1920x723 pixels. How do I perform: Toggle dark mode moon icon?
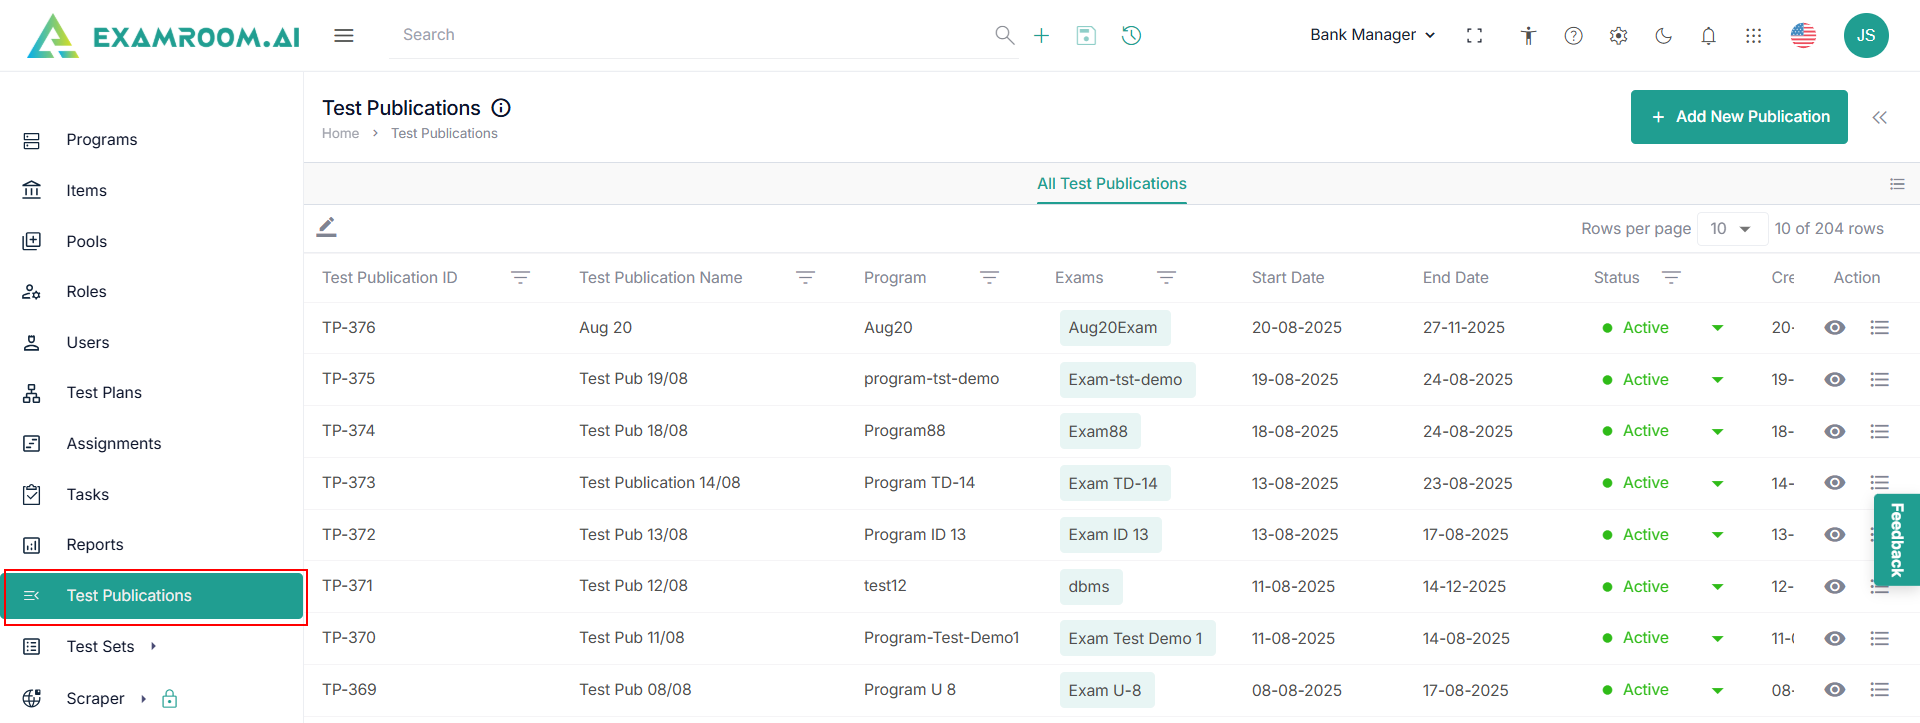(1663, 36)
